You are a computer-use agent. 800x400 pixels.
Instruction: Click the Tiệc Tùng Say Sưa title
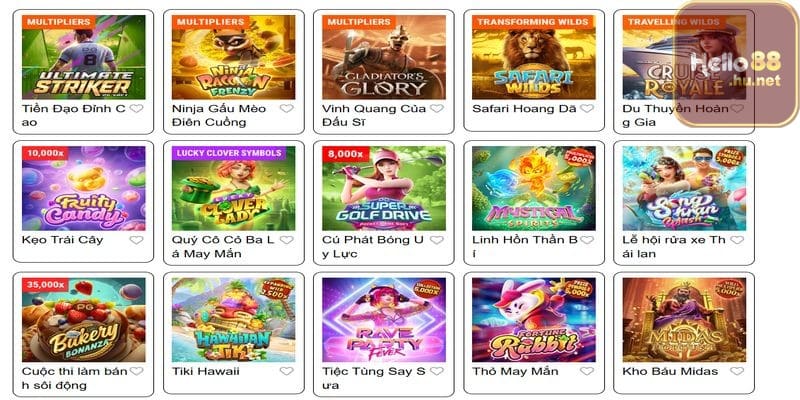tap(374, 378)
